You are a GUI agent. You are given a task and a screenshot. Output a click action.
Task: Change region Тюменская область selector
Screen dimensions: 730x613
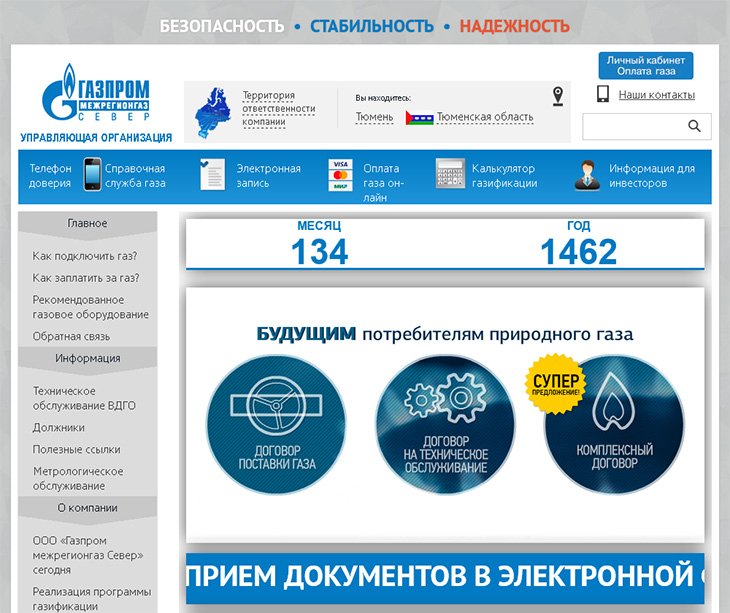point(485,117)
